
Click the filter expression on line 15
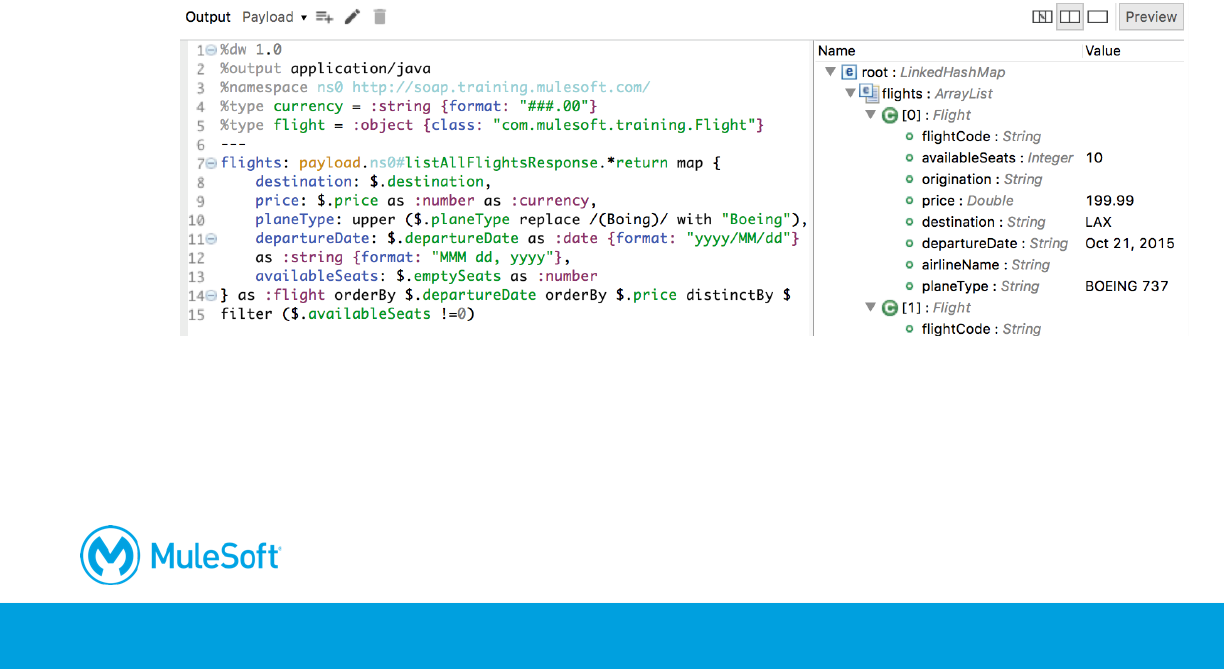348,314
